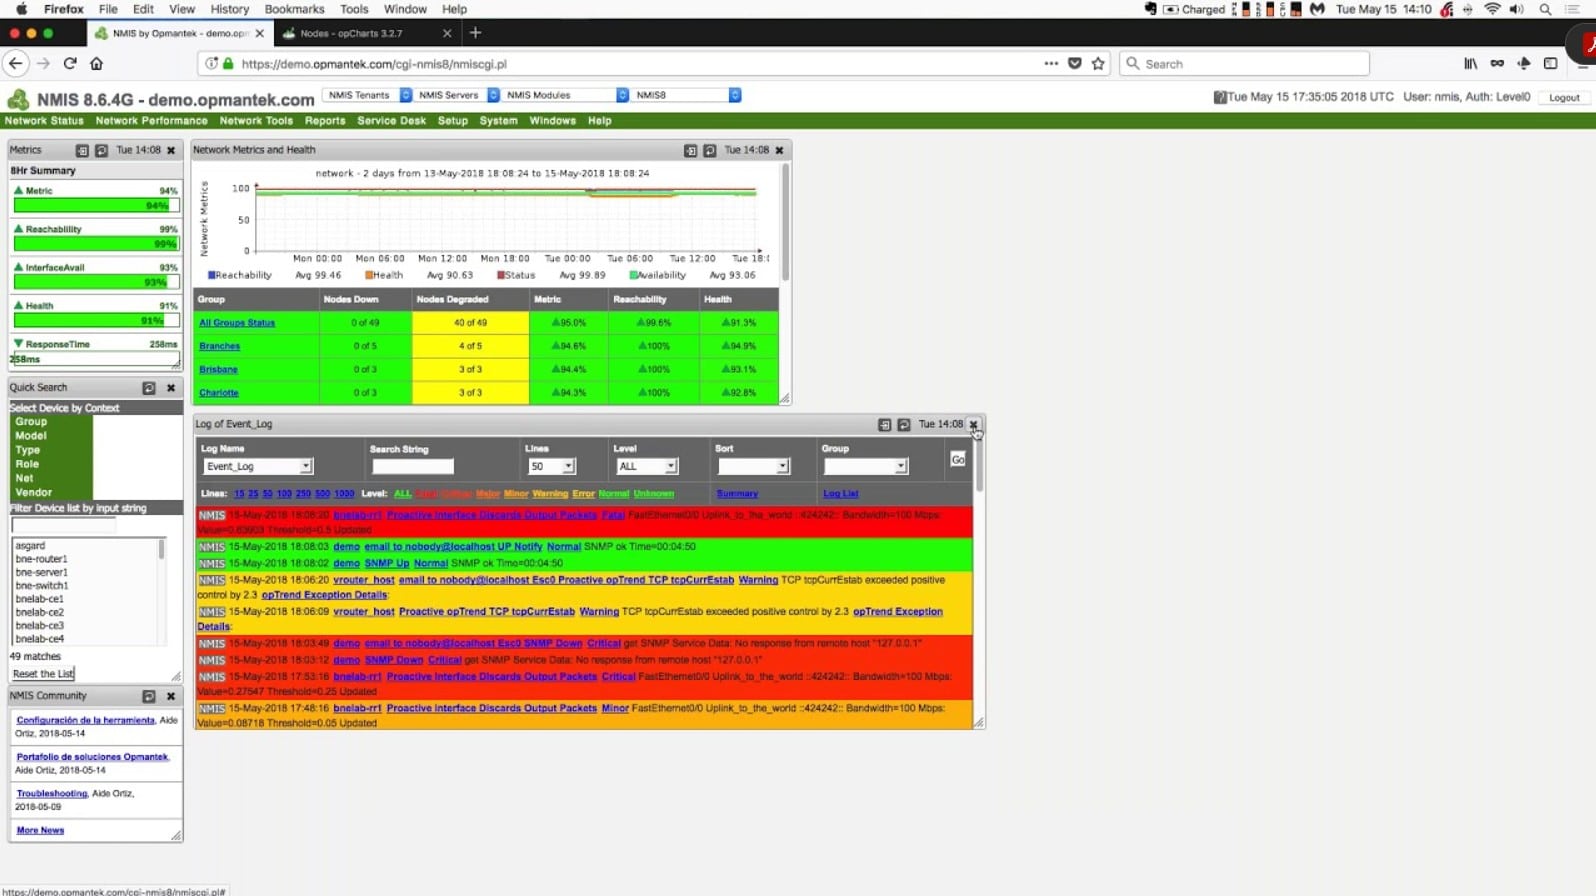1596x896 pixels.
Task: Click the More News link
Action: [x=40, y=831]
